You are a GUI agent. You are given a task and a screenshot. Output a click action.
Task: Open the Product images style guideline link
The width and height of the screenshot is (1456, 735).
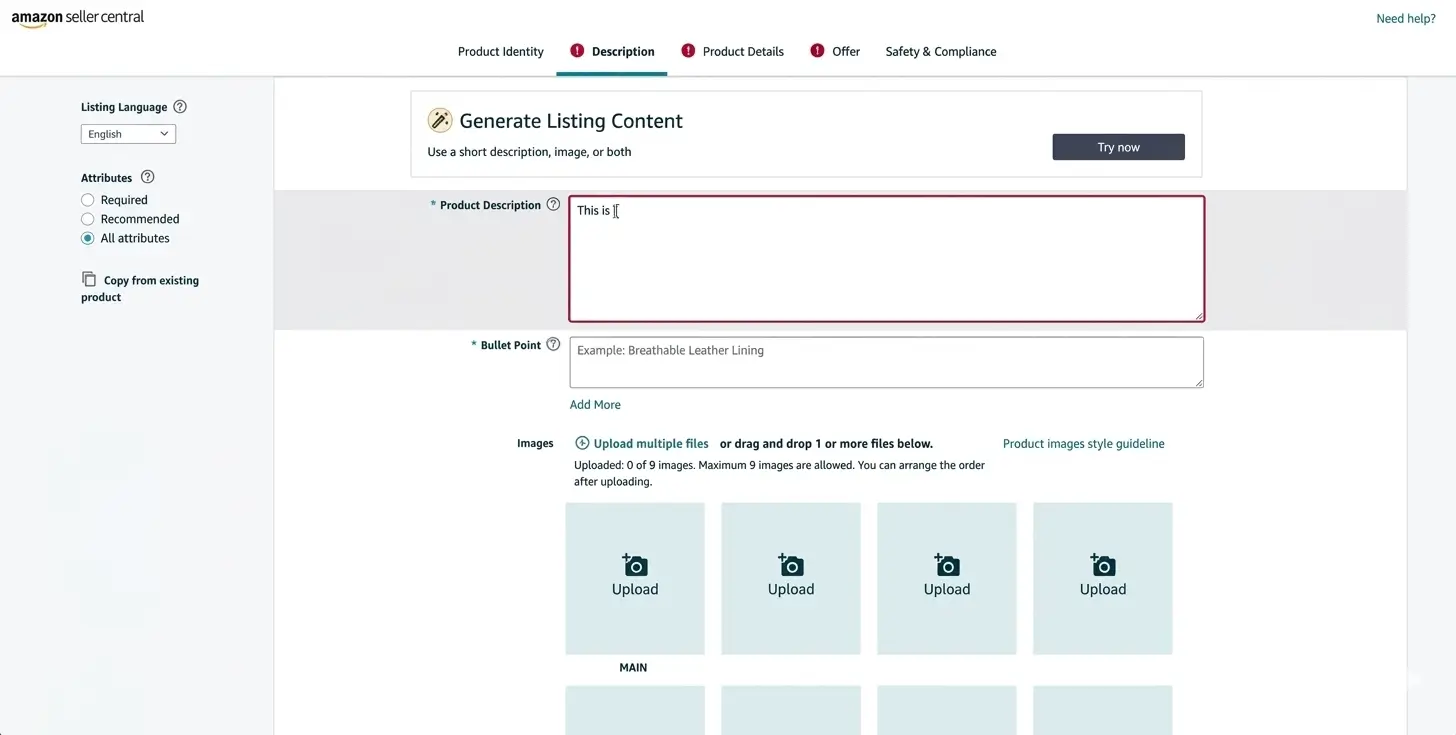[1083, 444]
